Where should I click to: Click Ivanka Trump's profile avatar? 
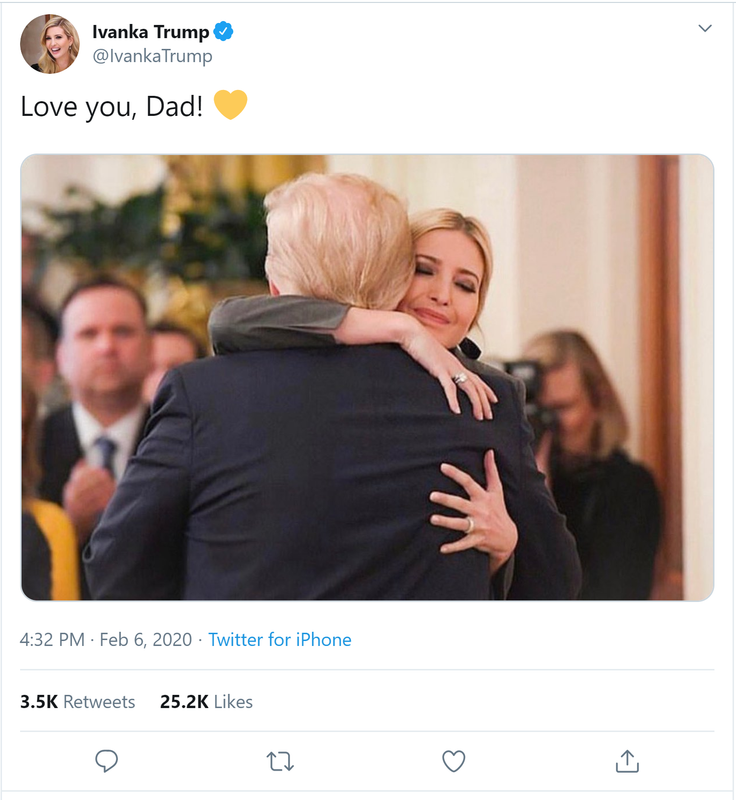pyautogui.click(x=50, y=44)
